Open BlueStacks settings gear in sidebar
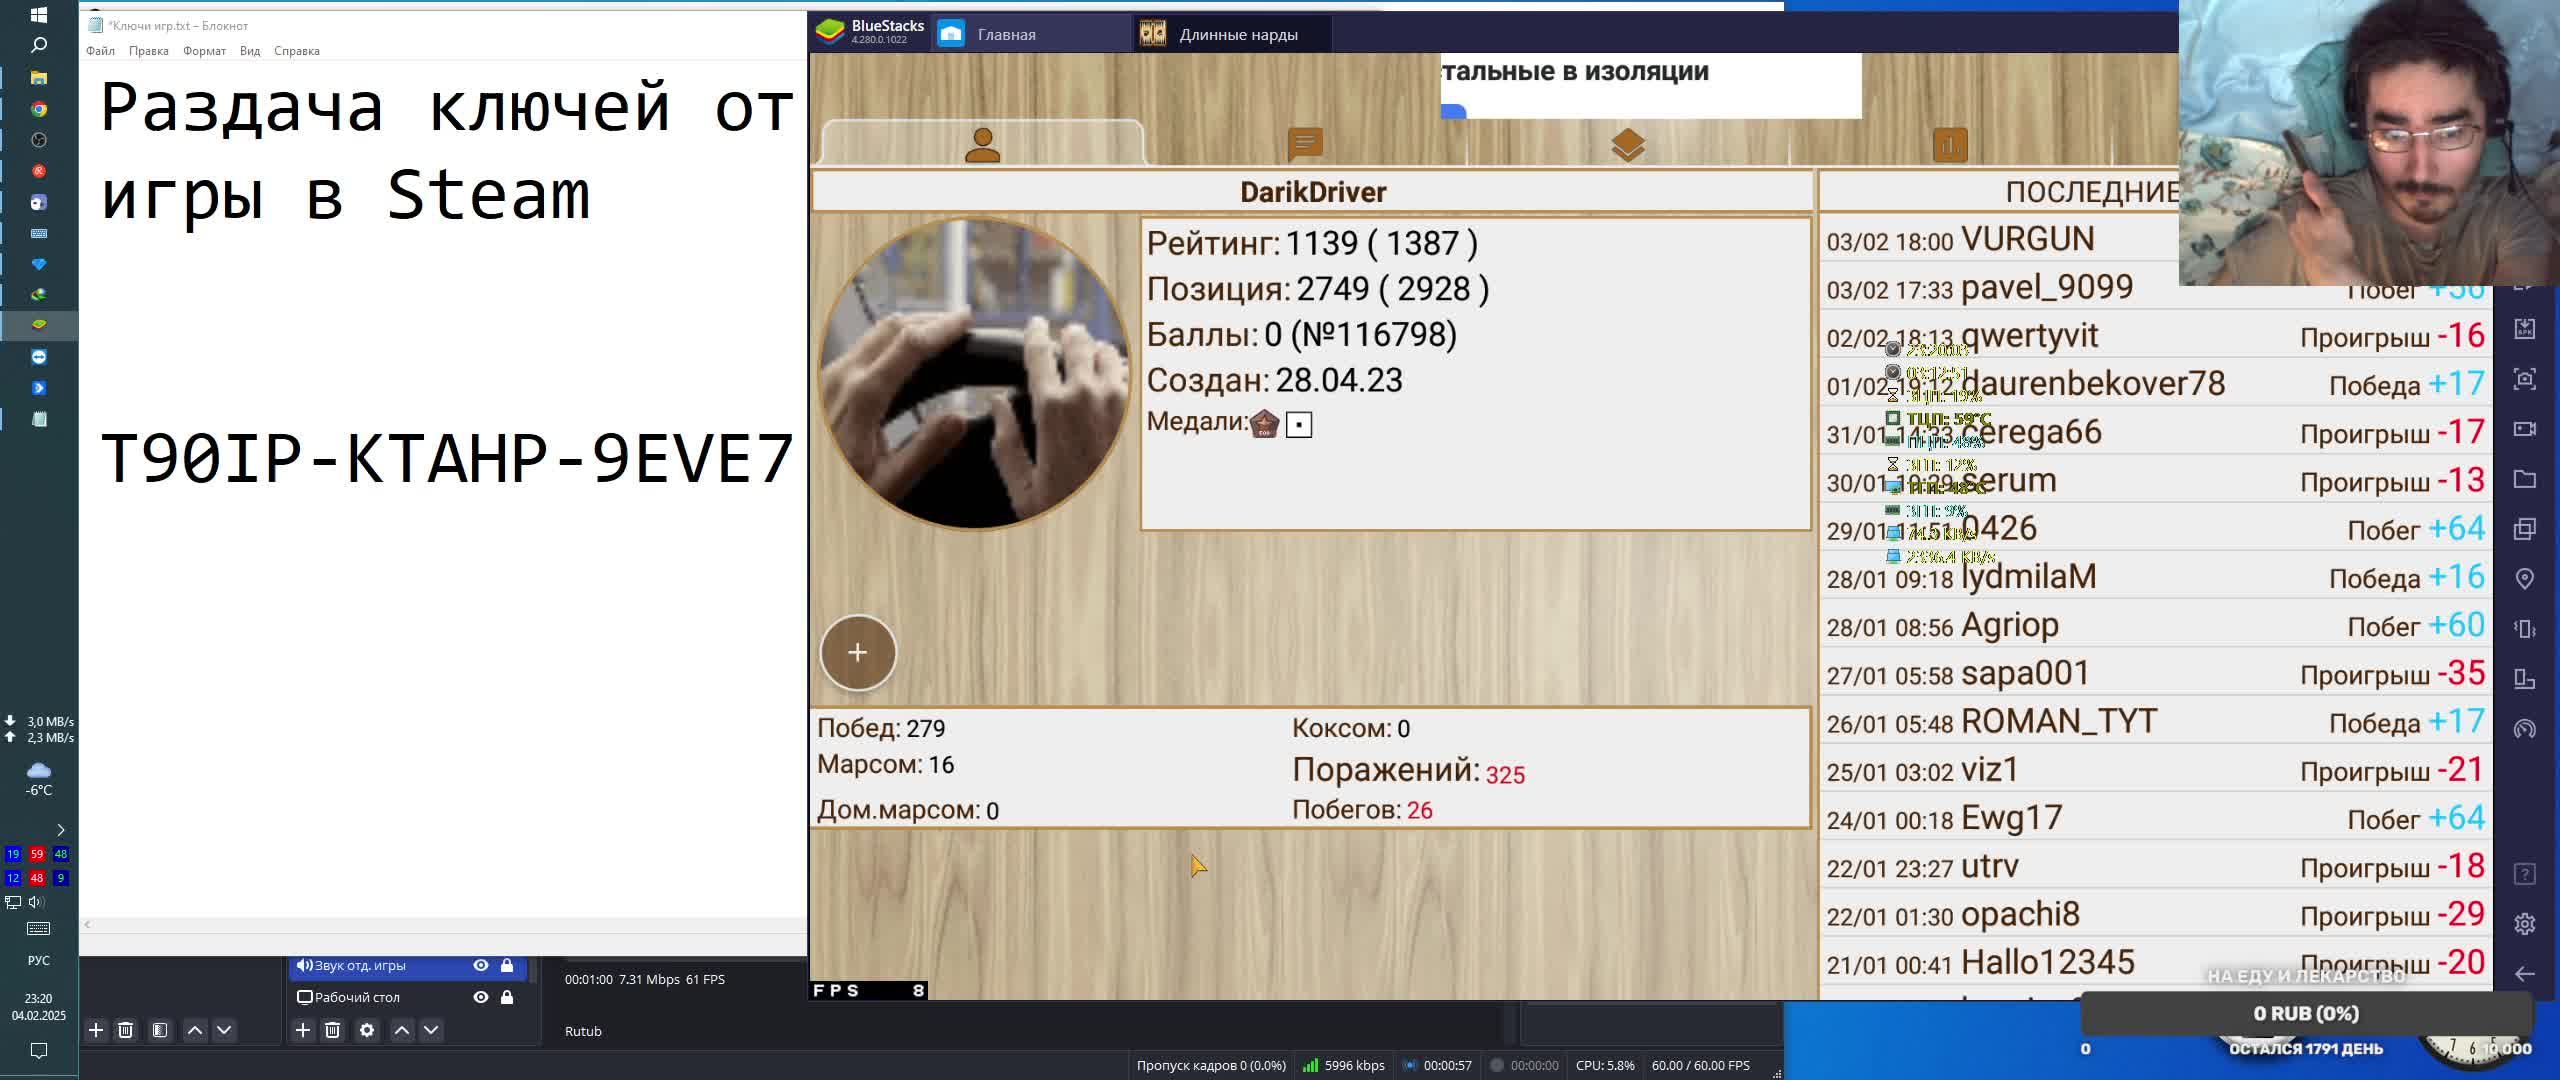 pos(2524,924)
